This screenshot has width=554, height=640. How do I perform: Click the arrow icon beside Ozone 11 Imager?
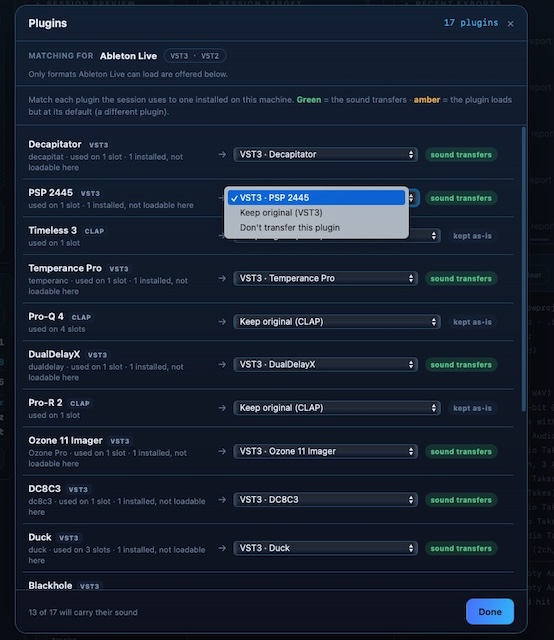click(x=222, y=451)
